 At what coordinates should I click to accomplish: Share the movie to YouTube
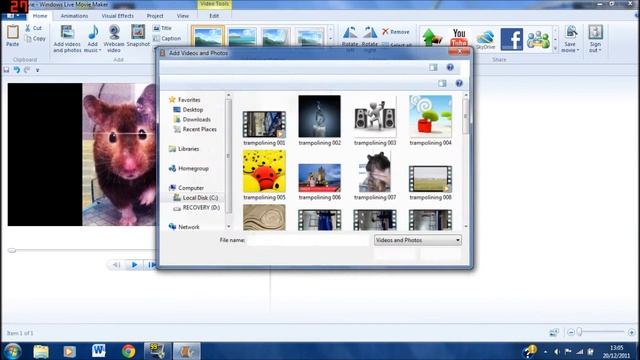(x=459, y=37)
